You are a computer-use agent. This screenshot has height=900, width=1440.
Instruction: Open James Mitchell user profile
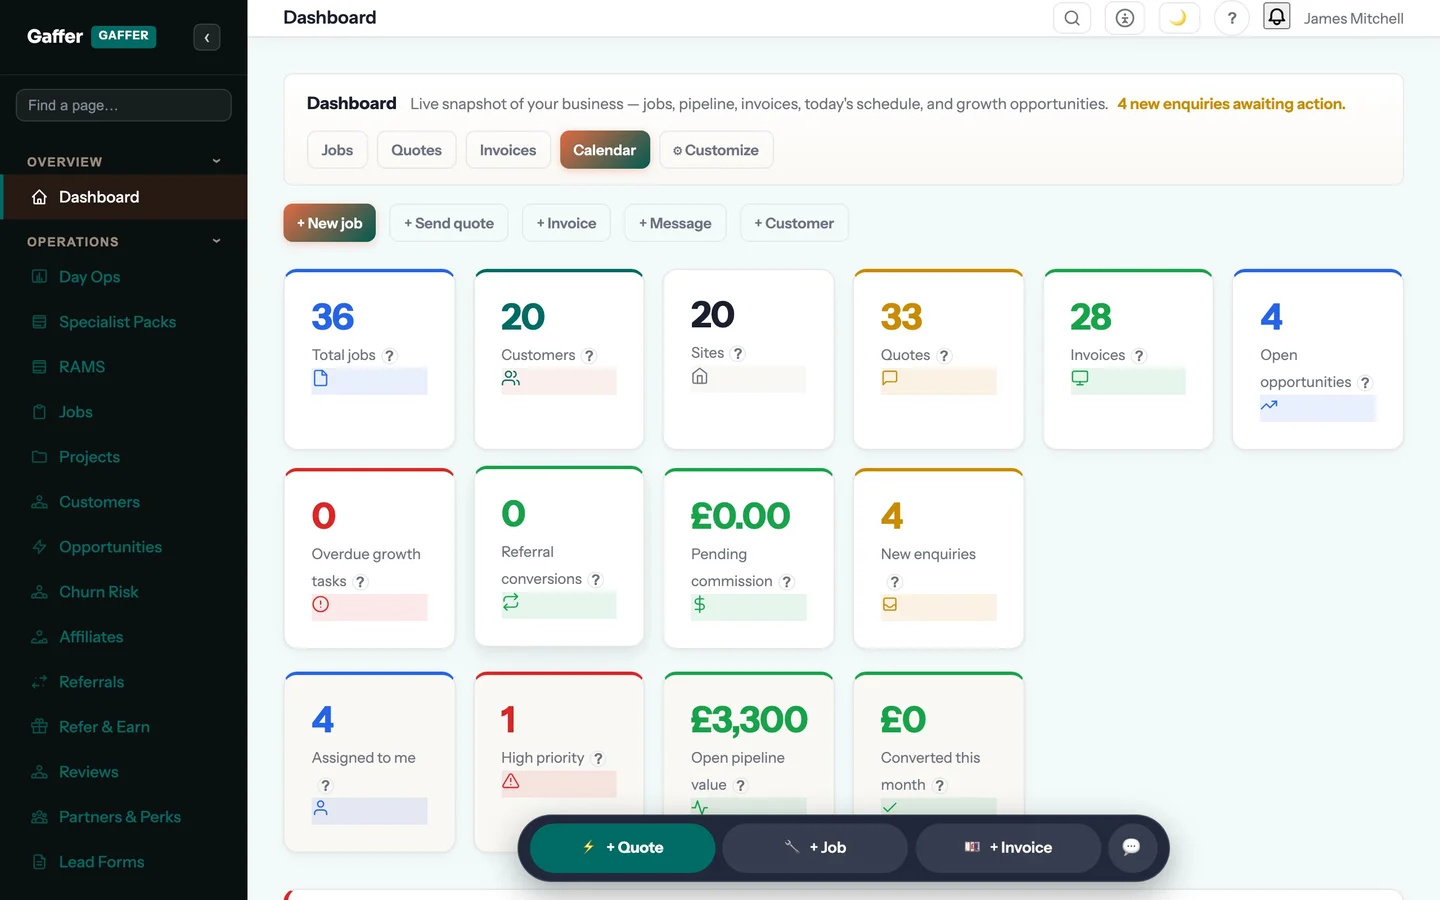point(1353,18)
